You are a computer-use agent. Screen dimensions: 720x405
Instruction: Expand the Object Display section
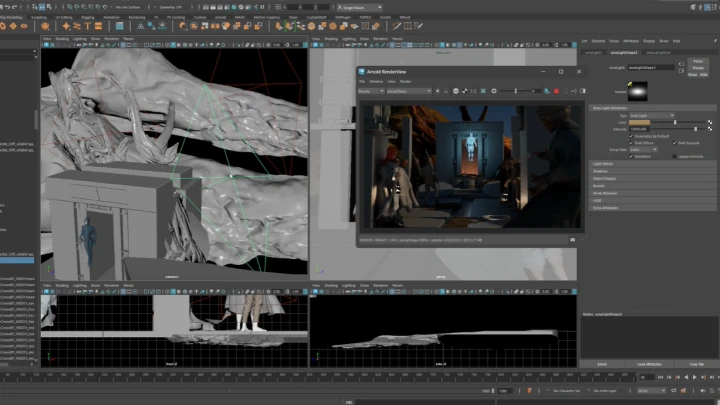652,179
